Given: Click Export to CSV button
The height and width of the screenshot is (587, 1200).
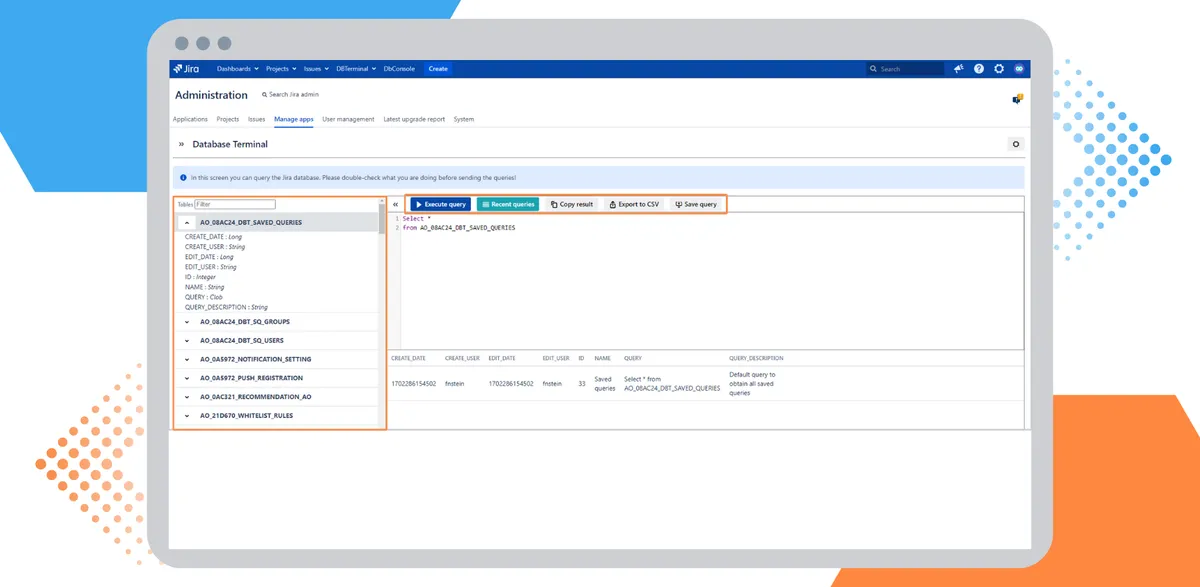Looking at the screenshot, I should click(634, 204).
